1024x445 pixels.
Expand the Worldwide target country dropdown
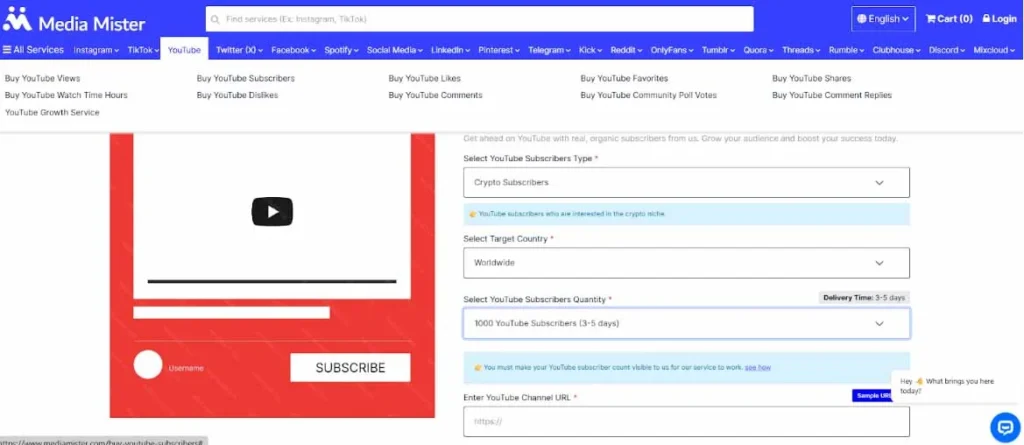686,263
